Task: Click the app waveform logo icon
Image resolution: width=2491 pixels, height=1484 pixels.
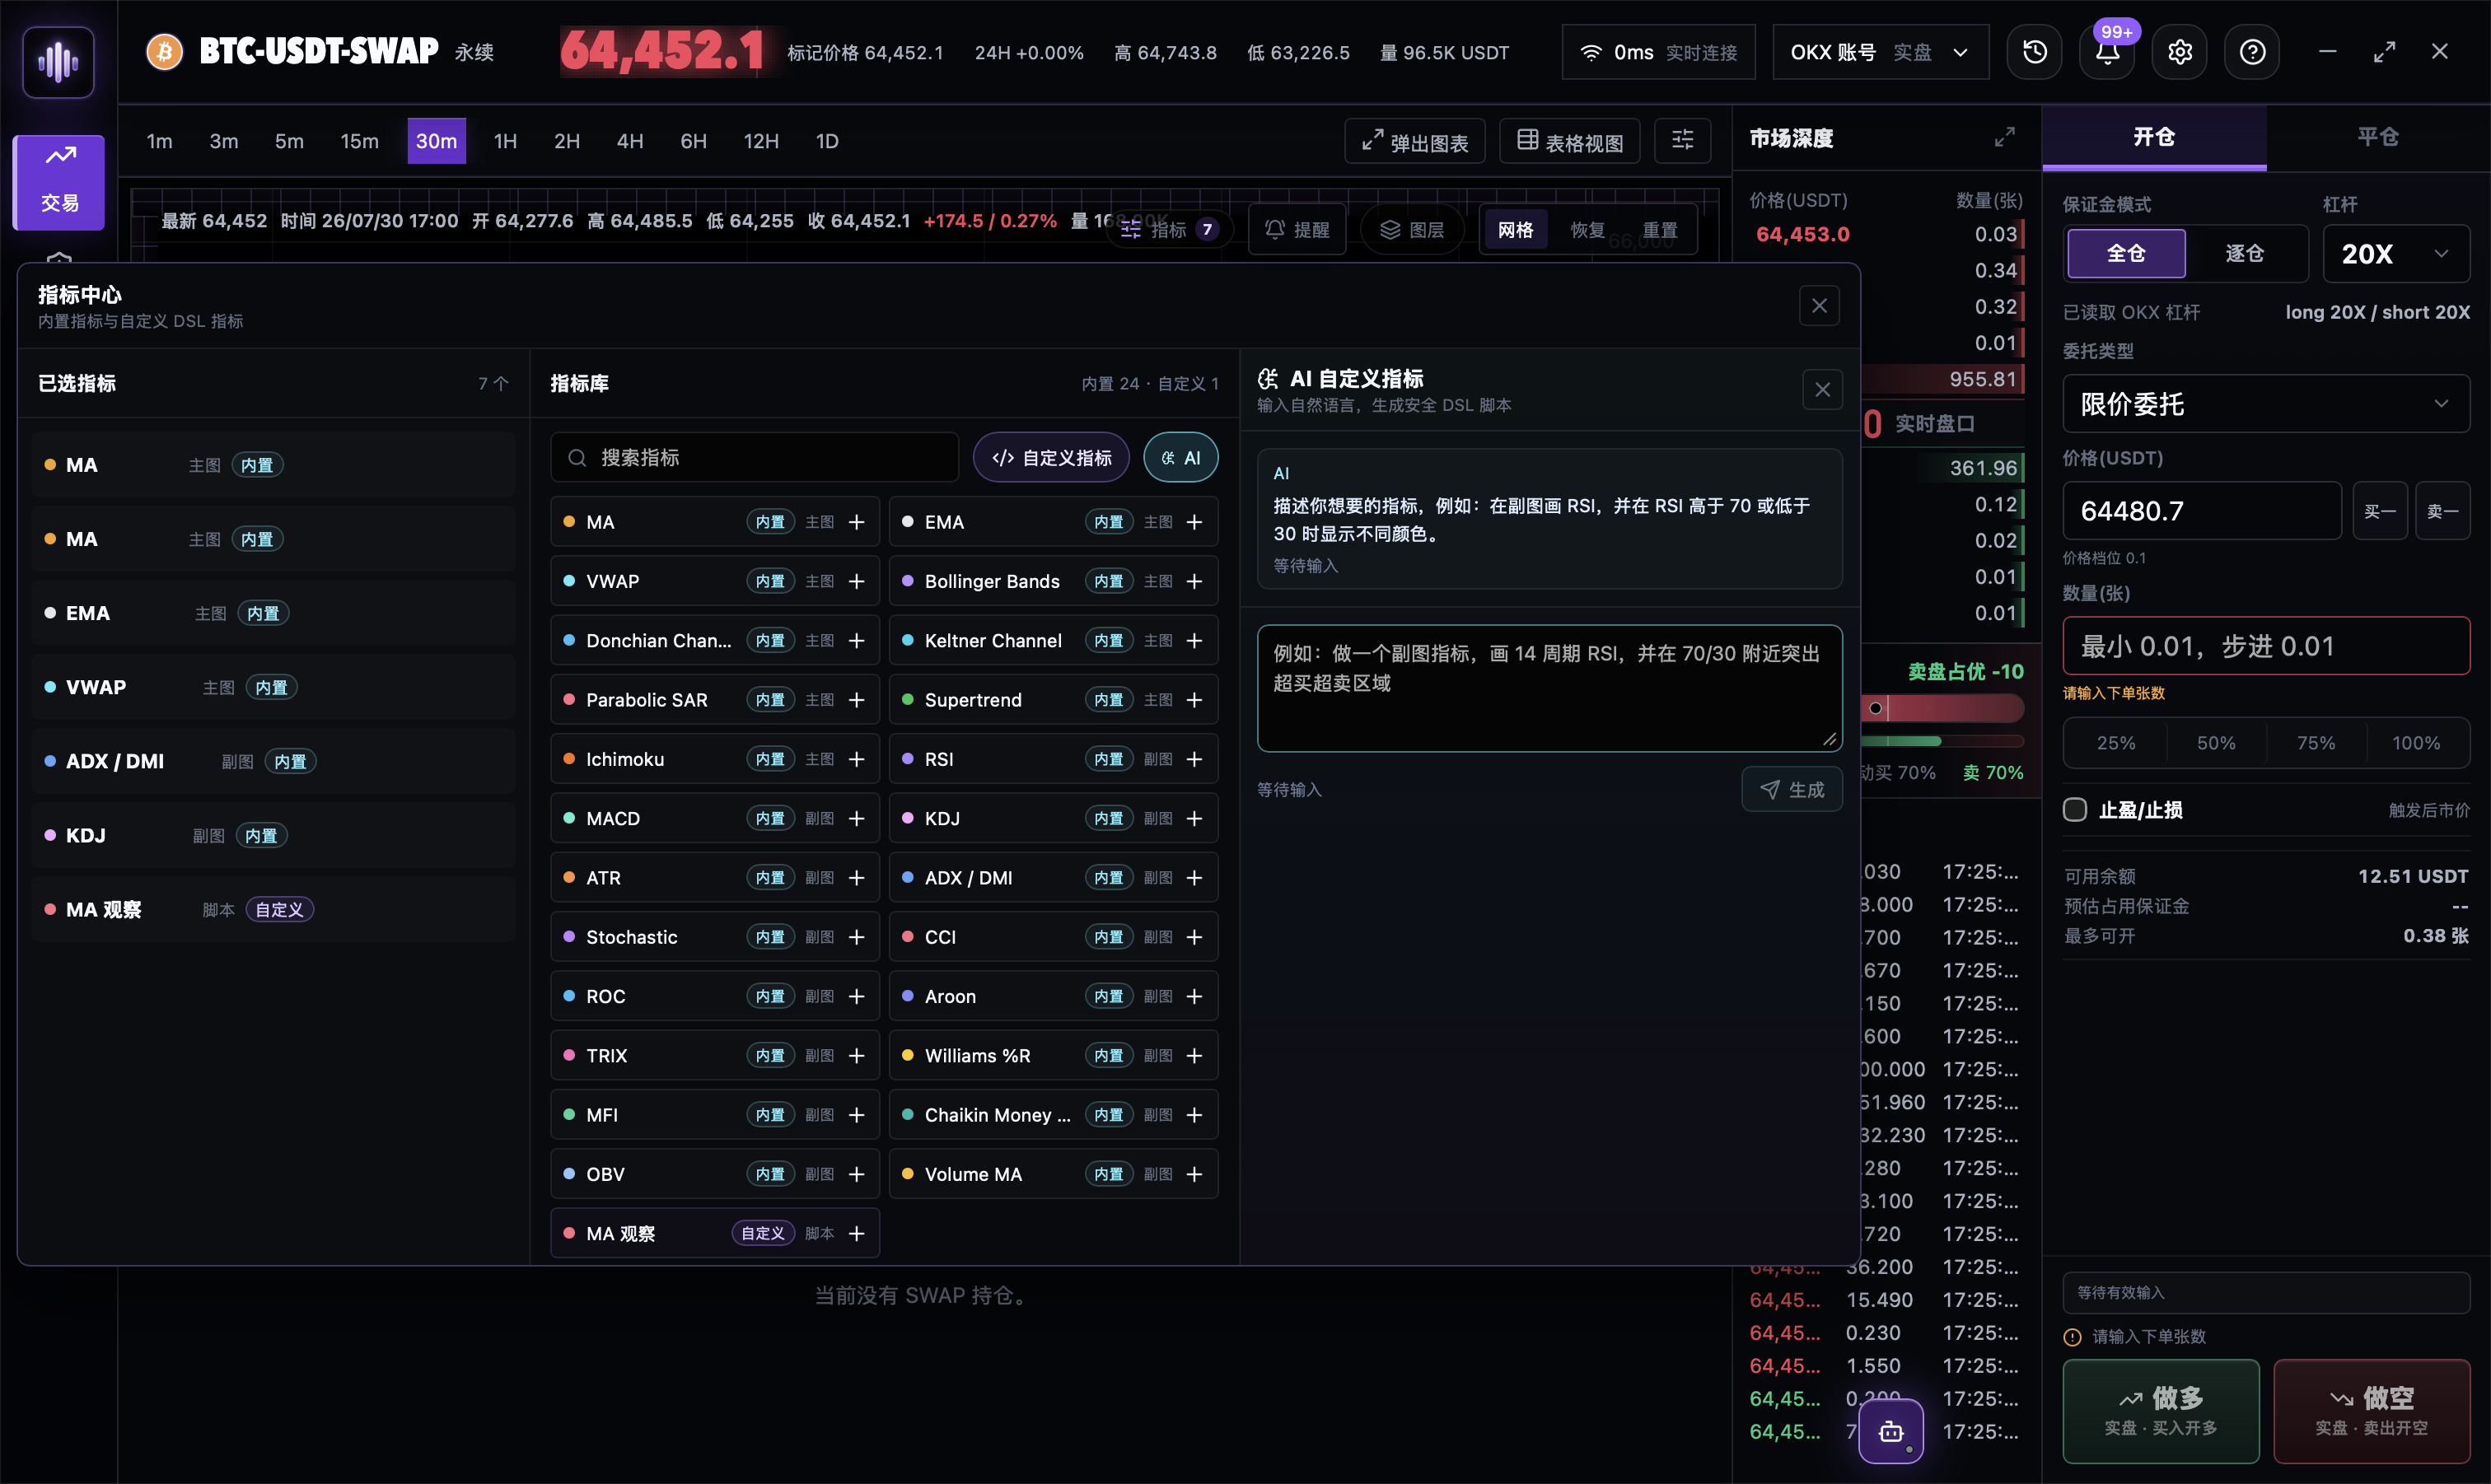Action: (58, 62)
